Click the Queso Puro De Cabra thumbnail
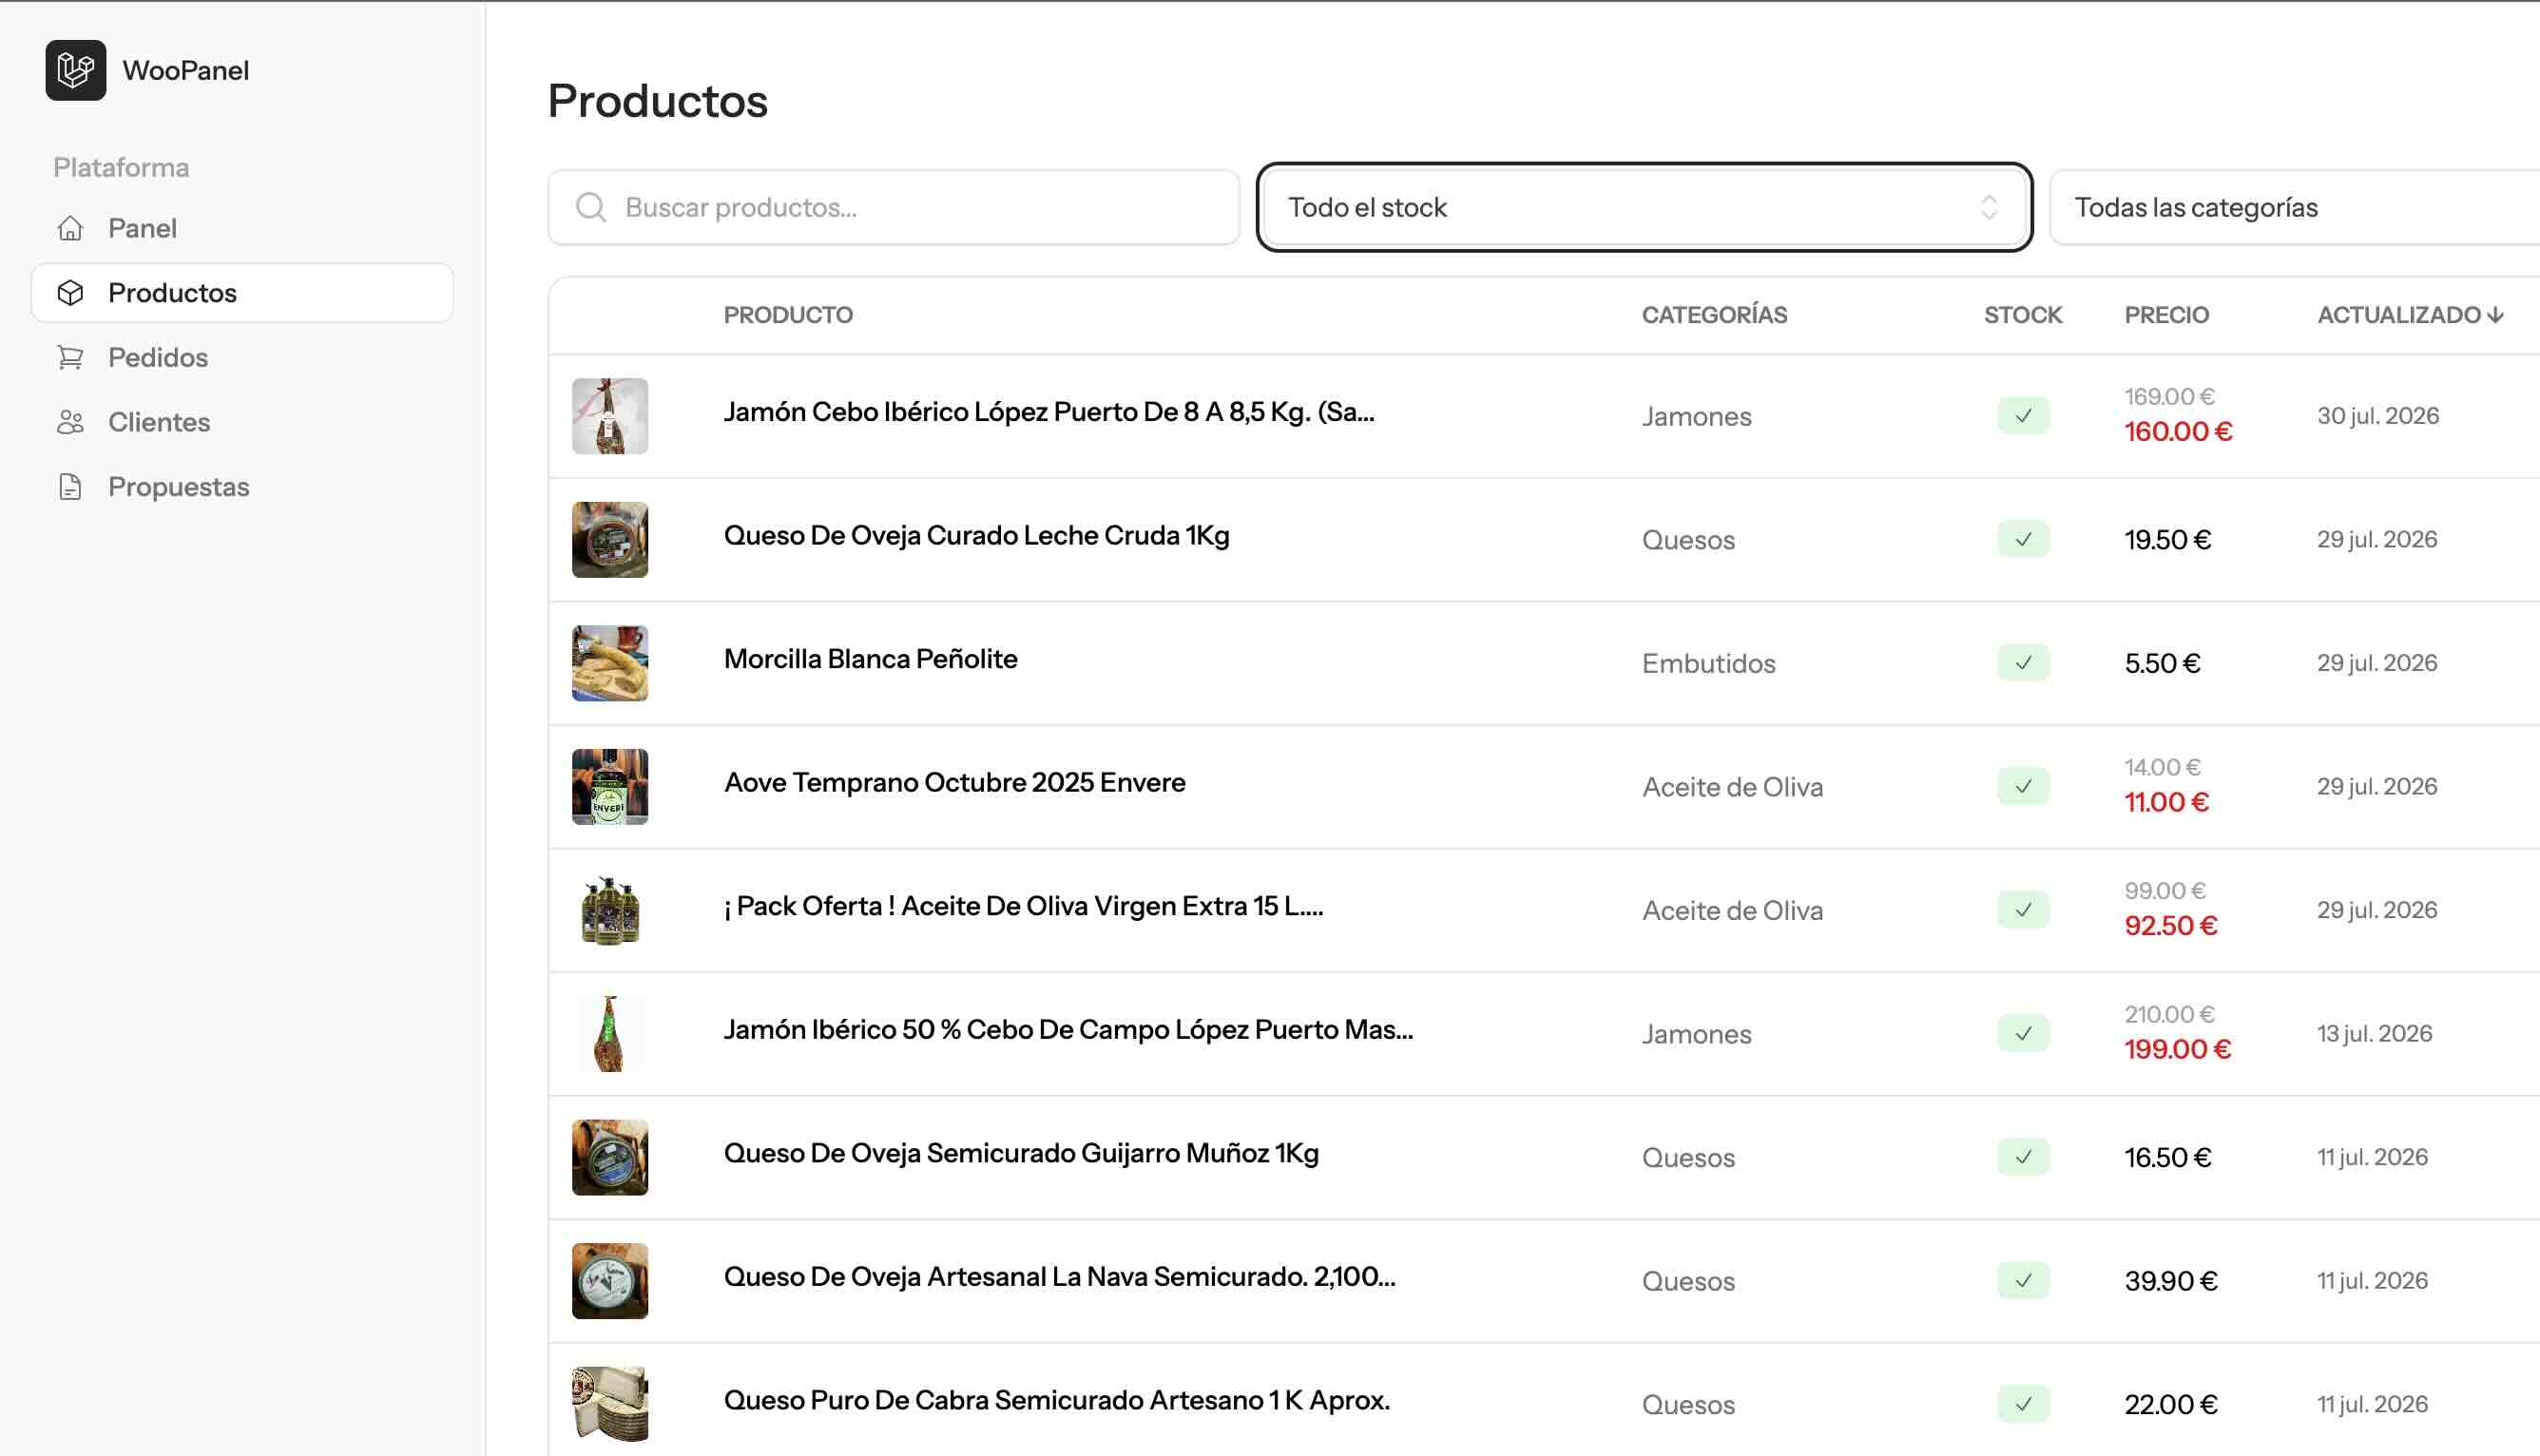 tap(610, 1404)
